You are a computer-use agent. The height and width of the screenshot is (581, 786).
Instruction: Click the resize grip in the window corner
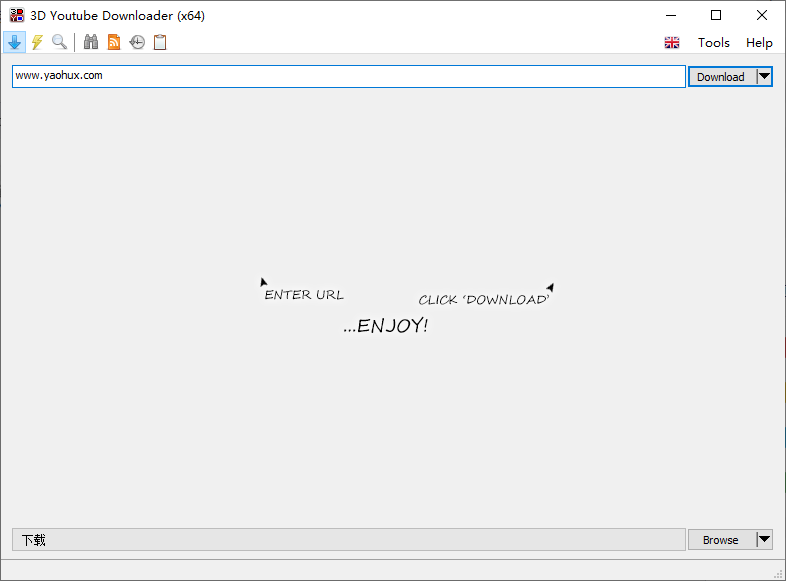778,573
